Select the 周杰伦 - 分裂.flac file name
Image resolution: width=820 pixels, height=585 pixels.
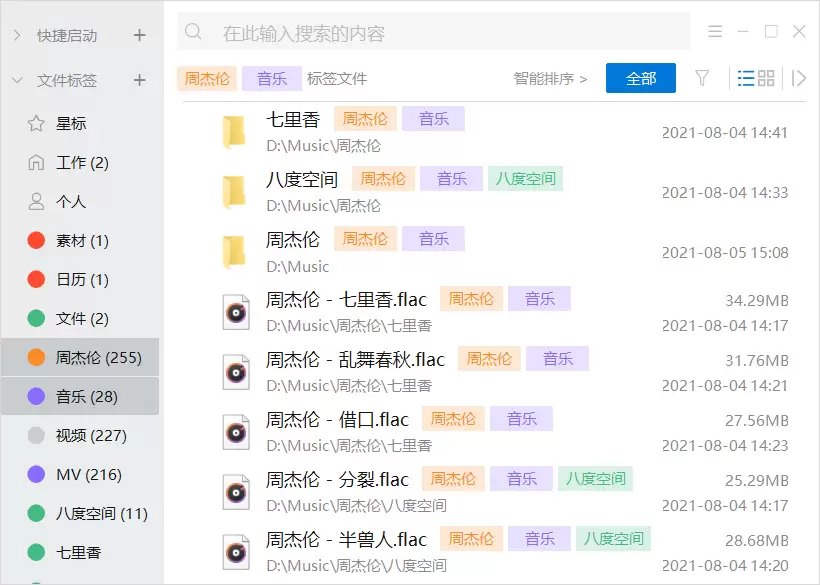337,479
